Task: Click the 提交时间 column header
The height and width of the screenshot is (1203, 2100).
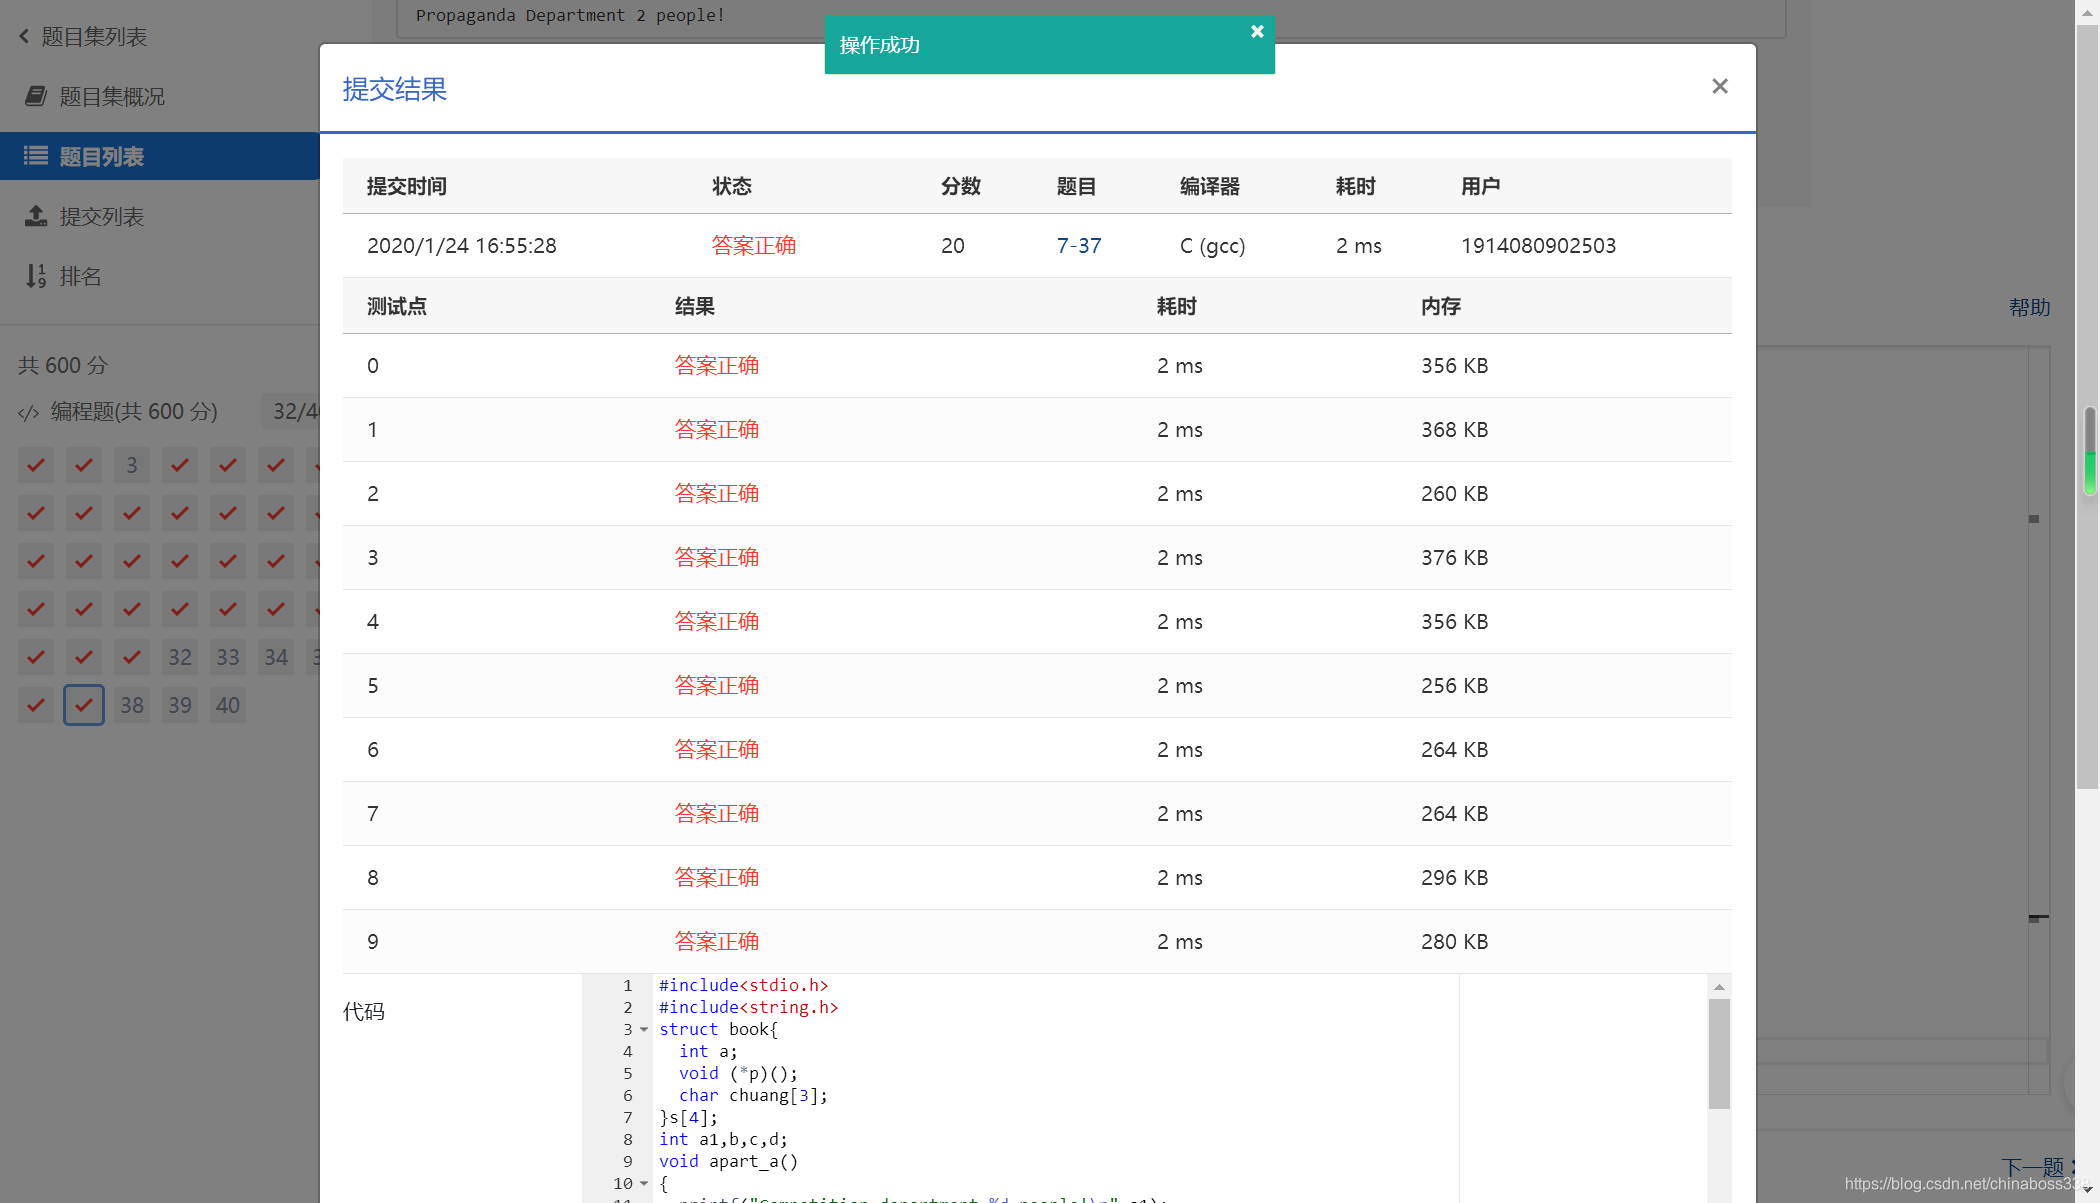Action: (407, 187)
